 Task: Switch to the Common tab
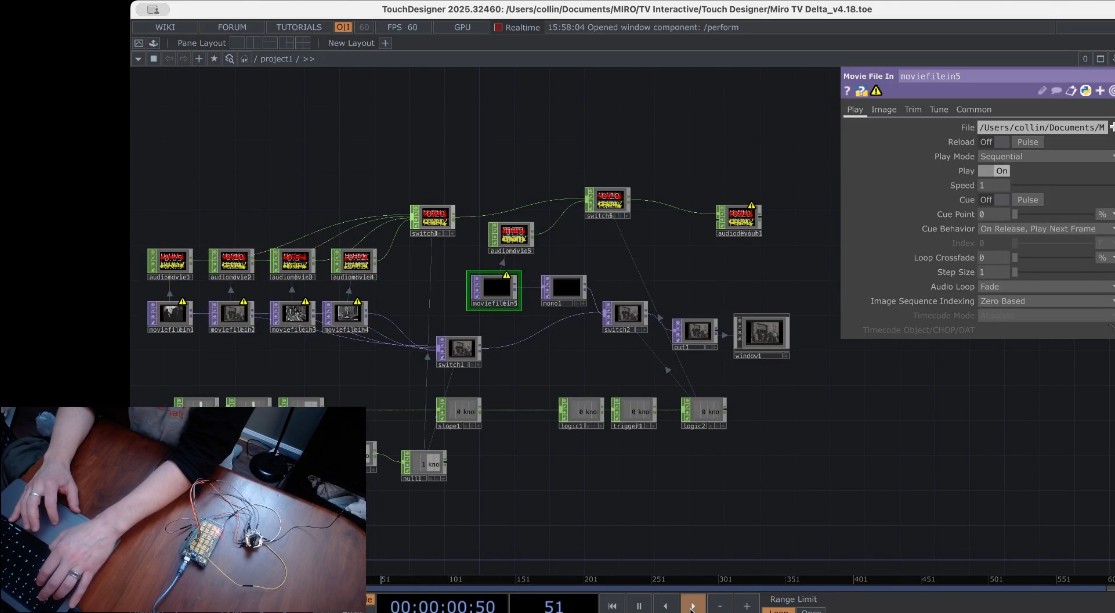(x=973, y=110)
